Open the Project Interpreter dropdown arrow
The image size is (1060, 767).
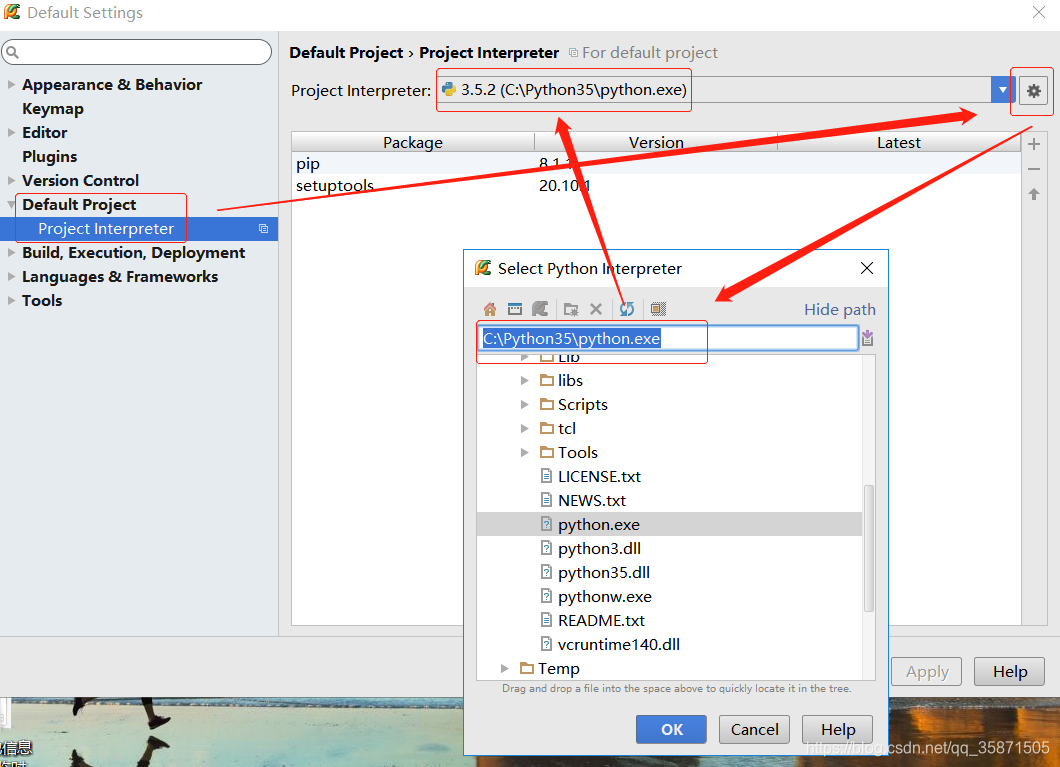1002,89
